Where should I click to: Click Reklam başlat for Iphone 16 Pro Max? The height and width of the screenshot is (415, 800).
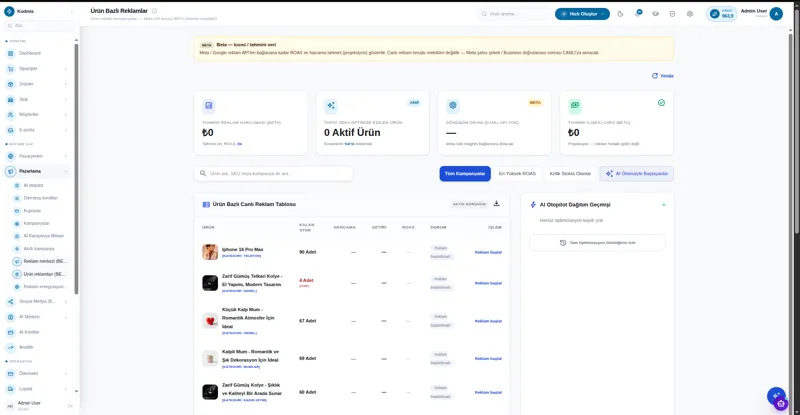488,252
